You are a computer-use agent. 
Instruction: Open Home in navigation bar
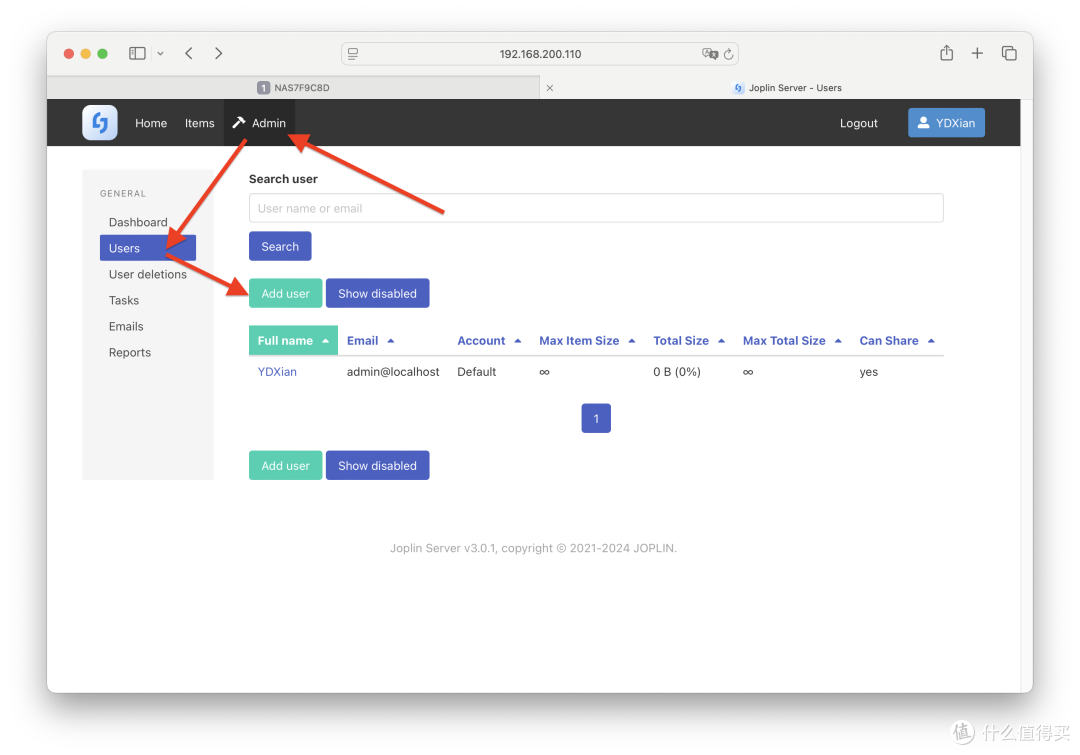coord(151,123)
